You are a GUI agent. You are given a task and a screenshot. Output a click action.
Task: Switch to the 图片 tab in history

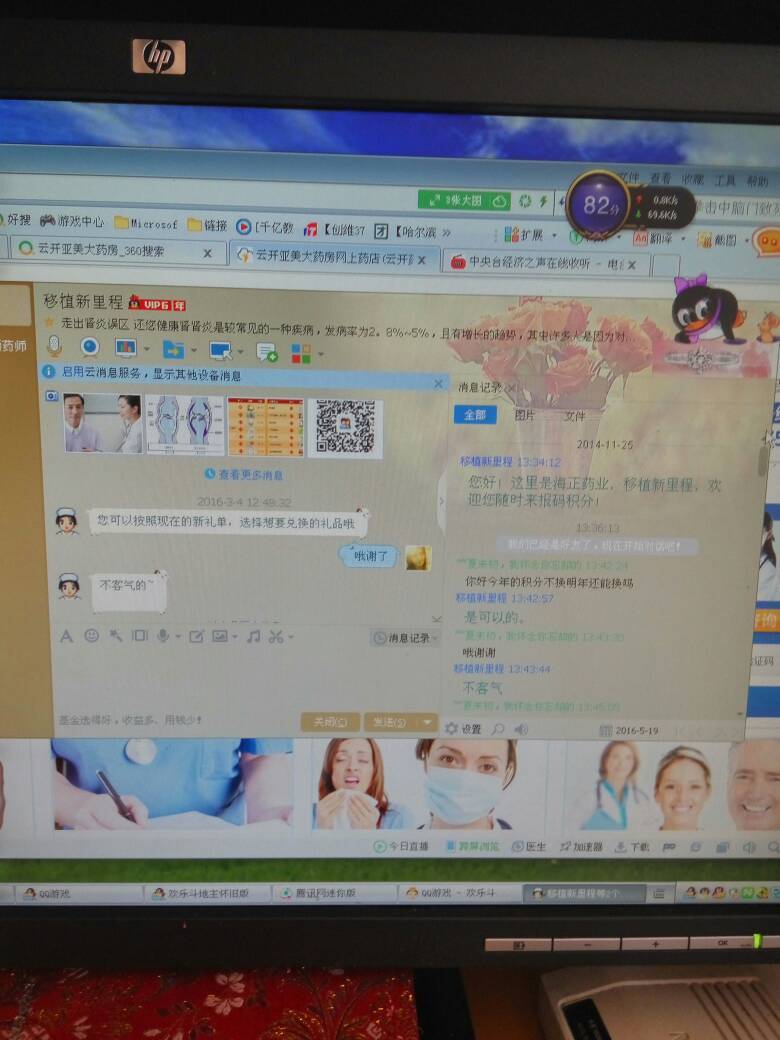point(524,415)
